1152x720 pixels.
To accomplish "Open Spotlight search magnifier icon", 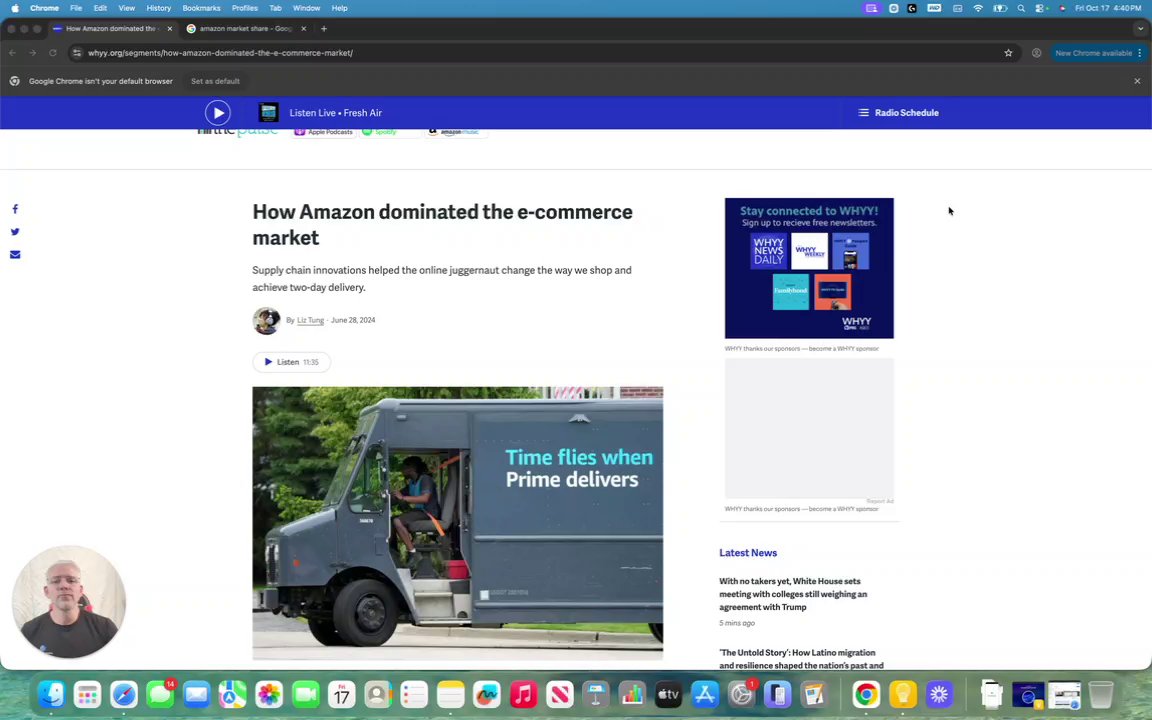I will tap(1021, 8).
